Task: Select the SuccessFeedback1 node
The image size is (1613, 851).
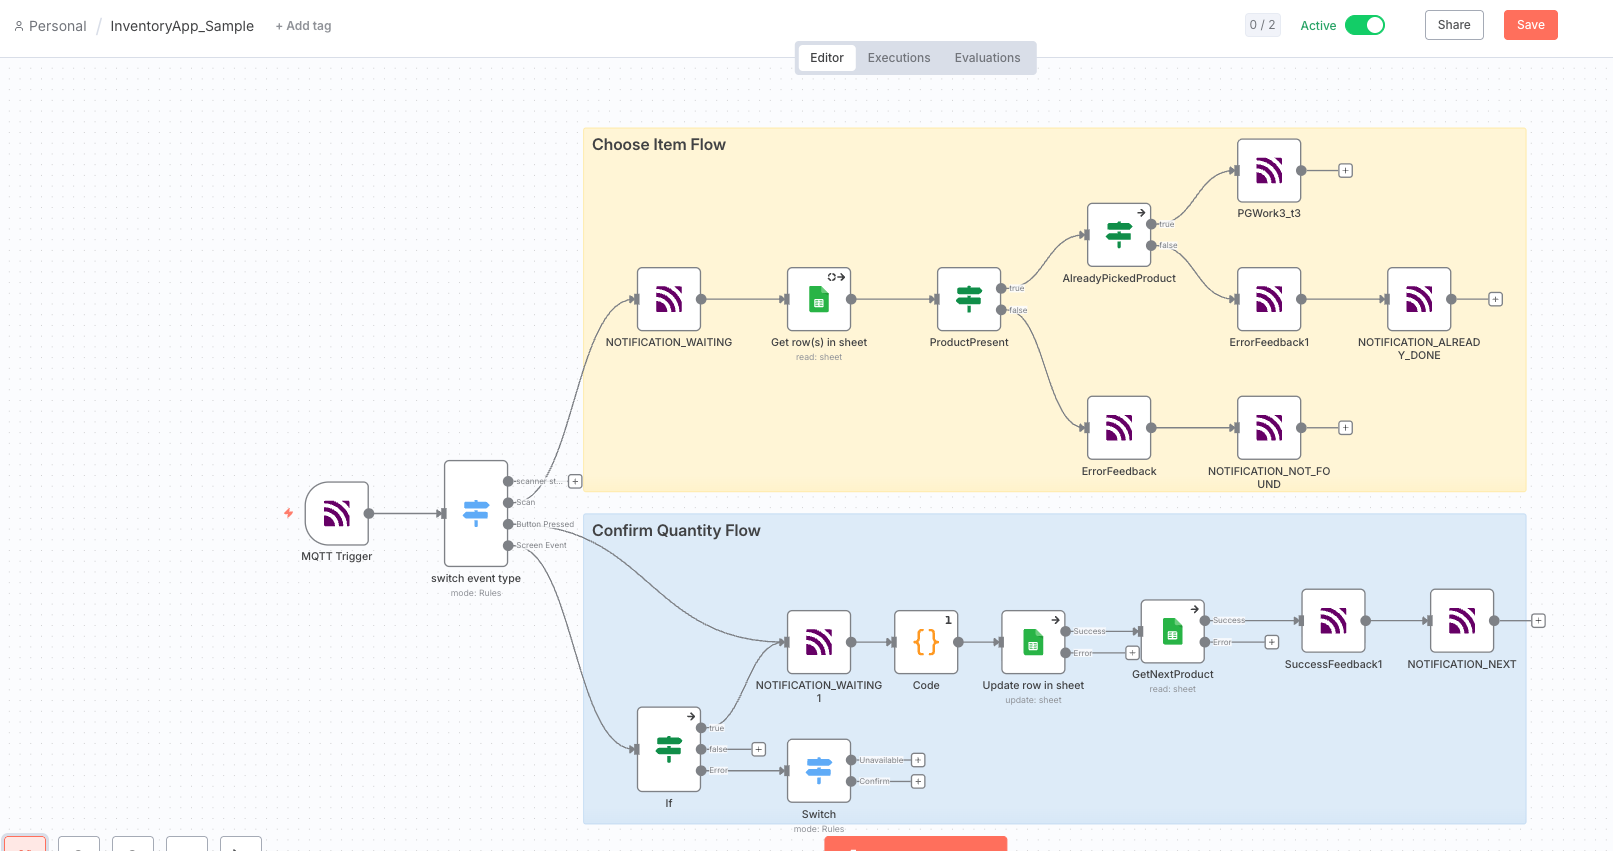Action: tap(1333, 621)
